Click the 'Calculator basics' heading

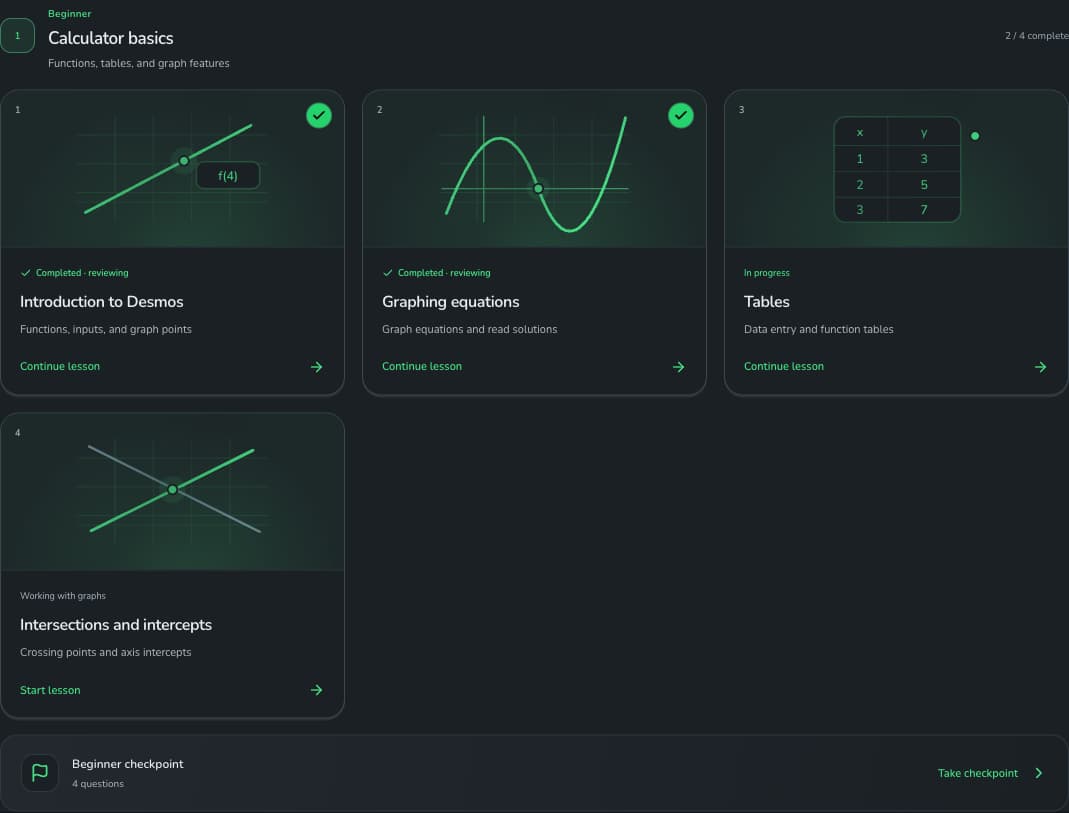pos(110,37)
